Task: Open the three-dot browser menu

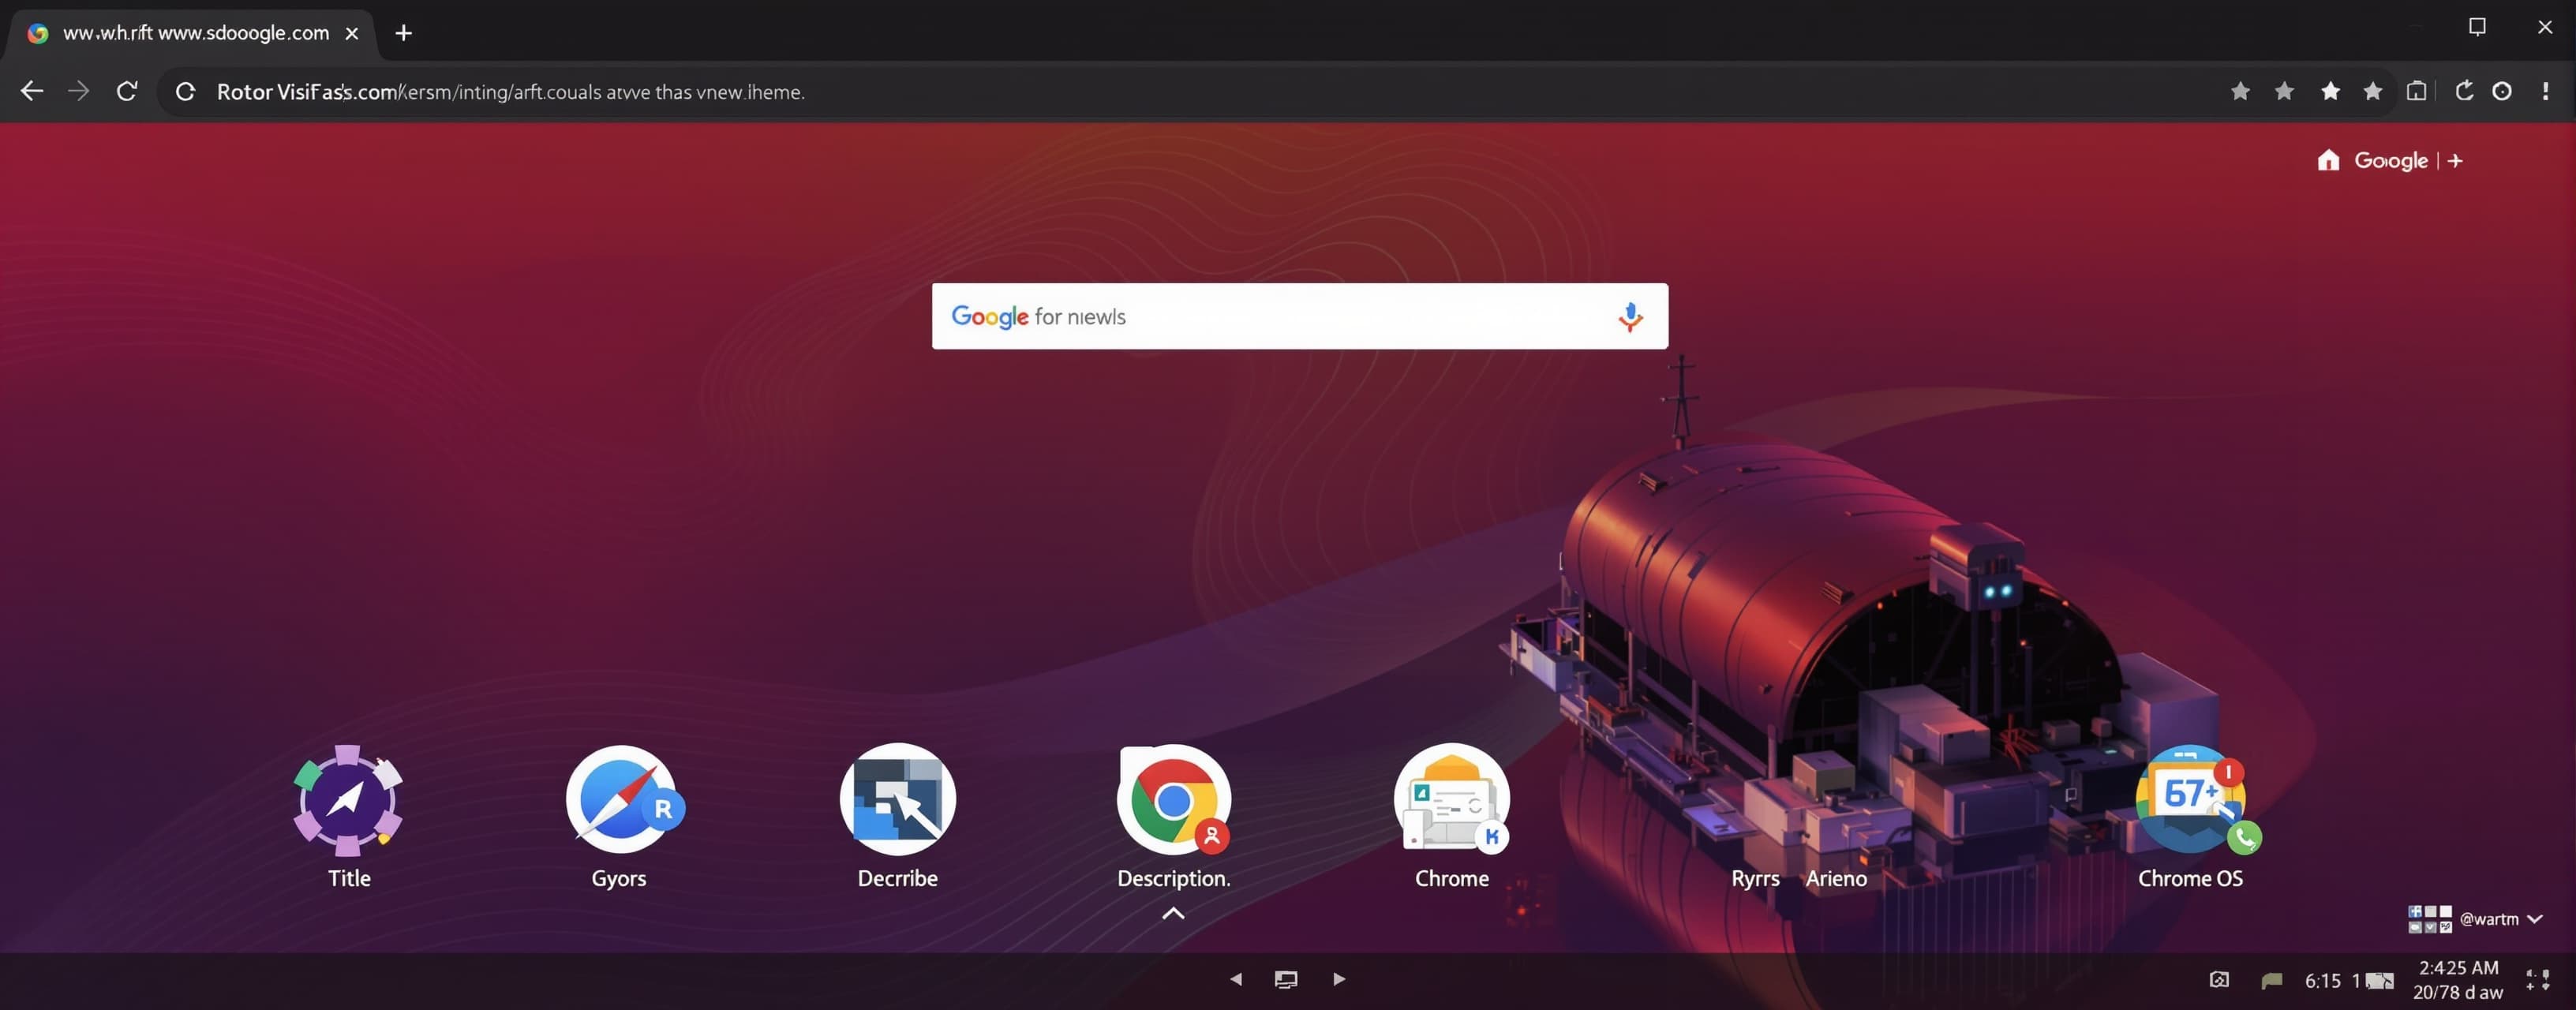Action: (2545, 91)
